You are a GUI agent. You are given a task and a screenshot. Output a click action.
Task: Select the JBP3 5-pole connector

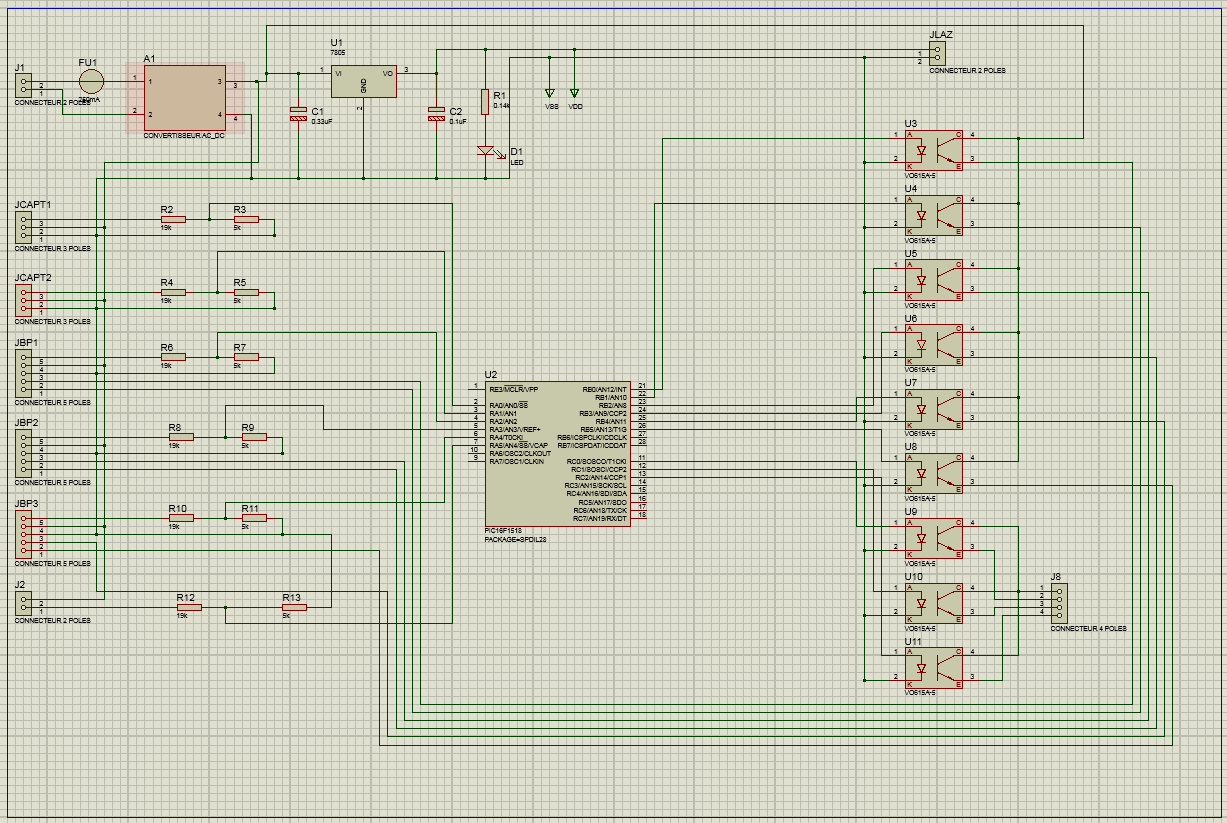click(23, 535)
